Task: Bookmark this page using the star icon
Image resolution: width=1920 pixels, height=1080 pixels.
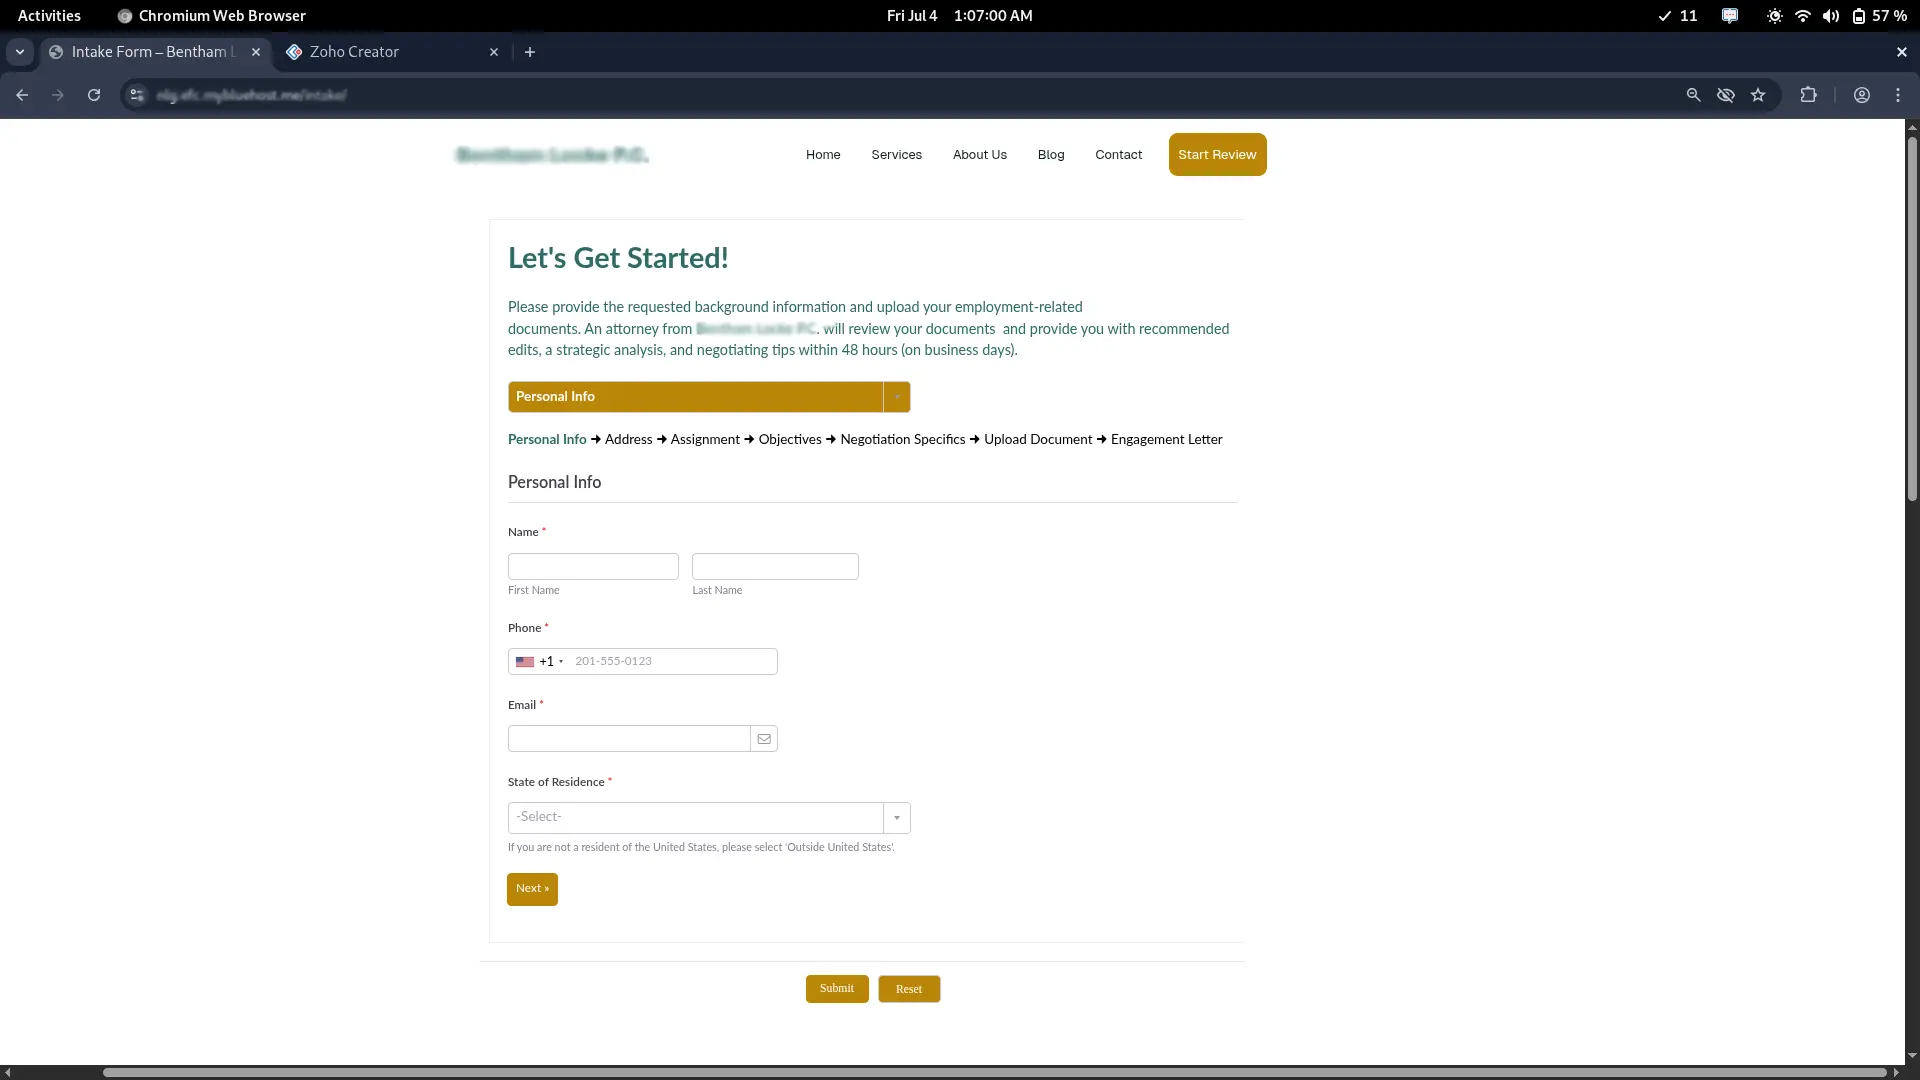Action: 1758,95
